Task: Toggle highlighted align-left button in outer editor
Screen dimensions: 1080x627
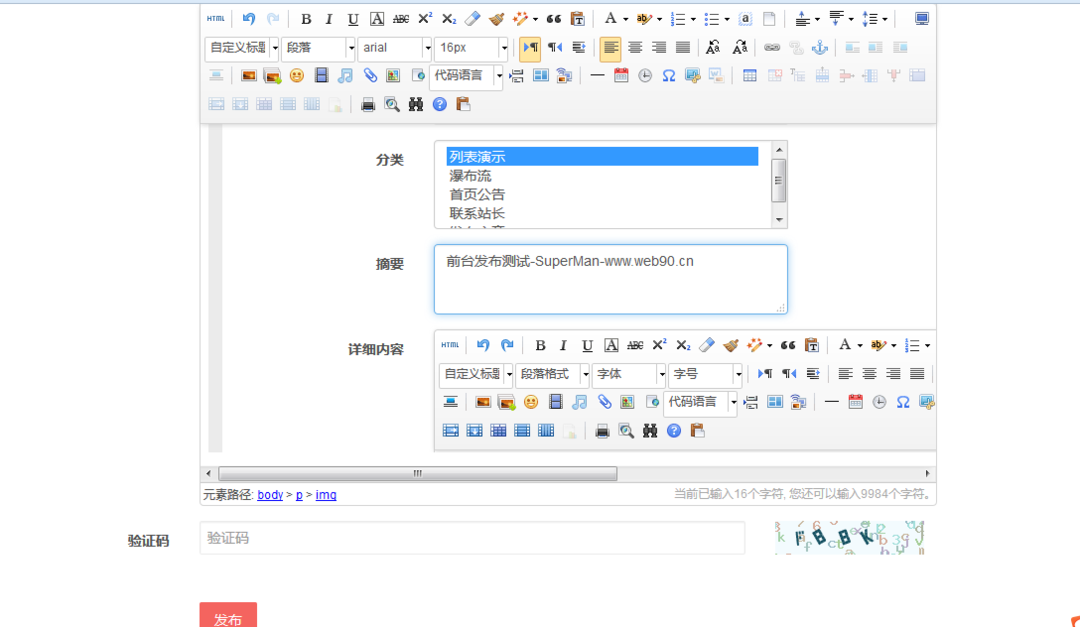Action: click(x=610, y=48)
